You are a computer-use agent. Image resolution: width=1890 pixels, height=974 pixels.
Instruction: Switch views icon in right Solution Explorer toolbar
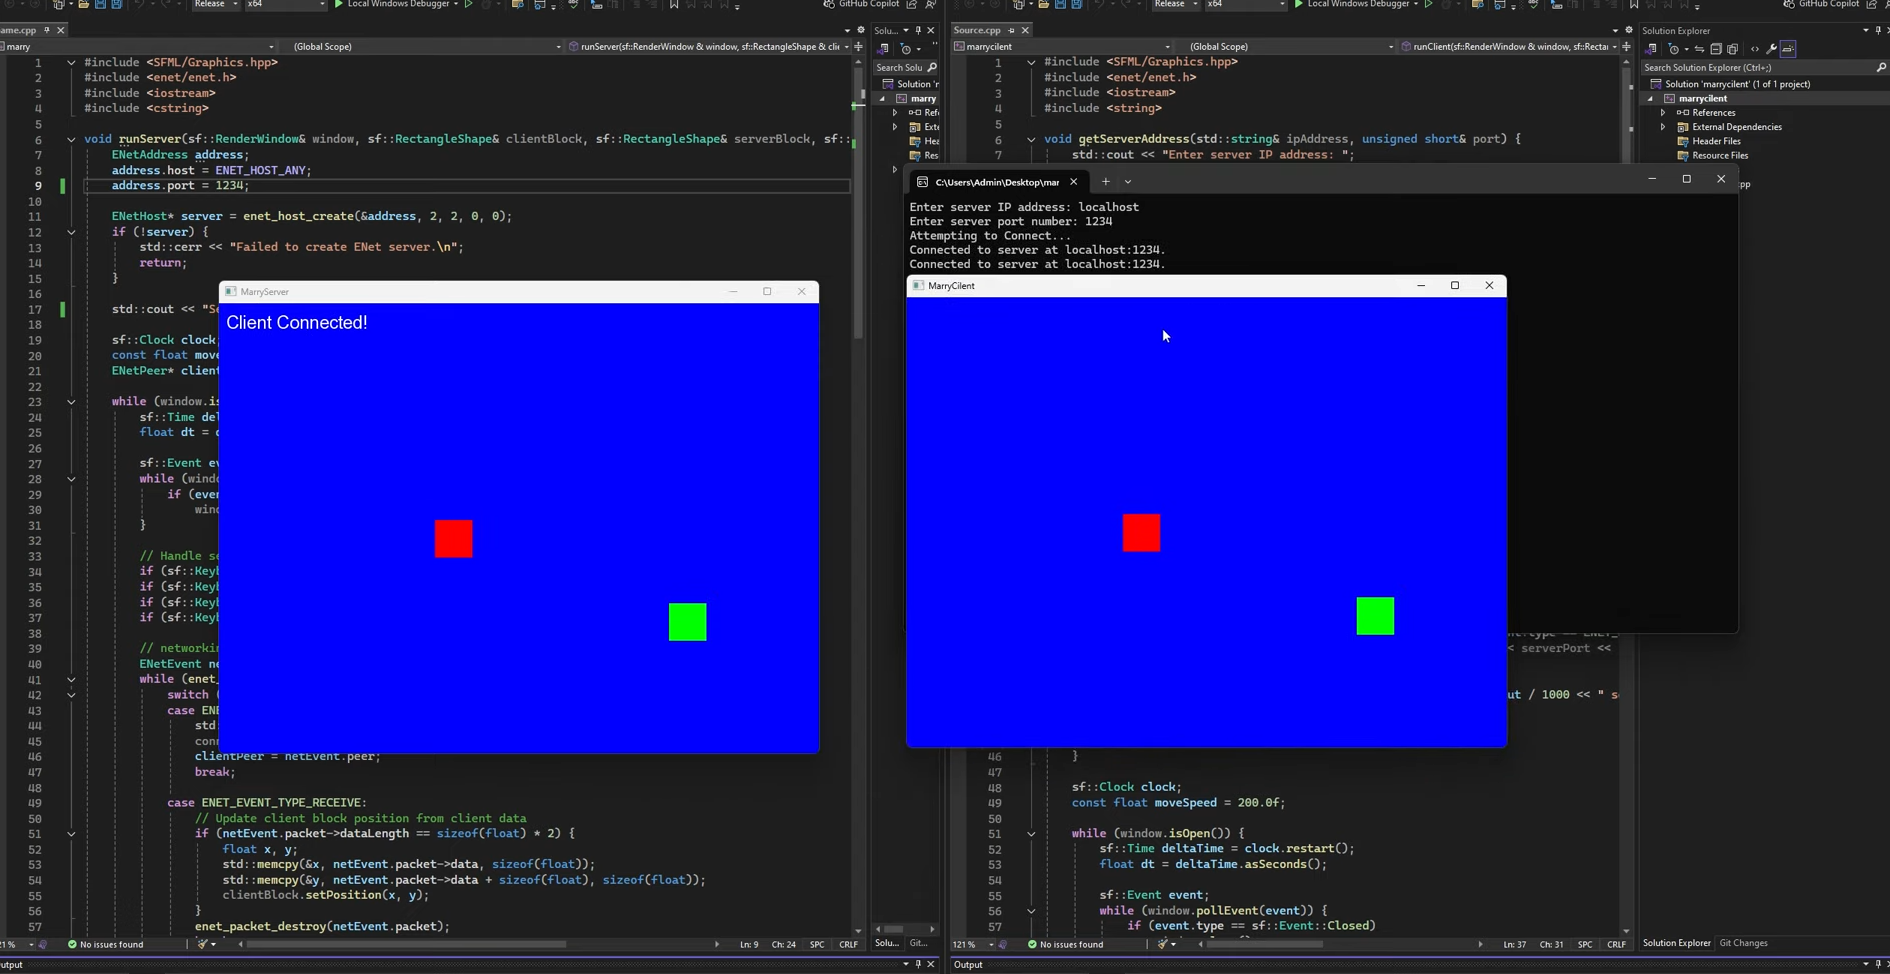(1652, 49)
